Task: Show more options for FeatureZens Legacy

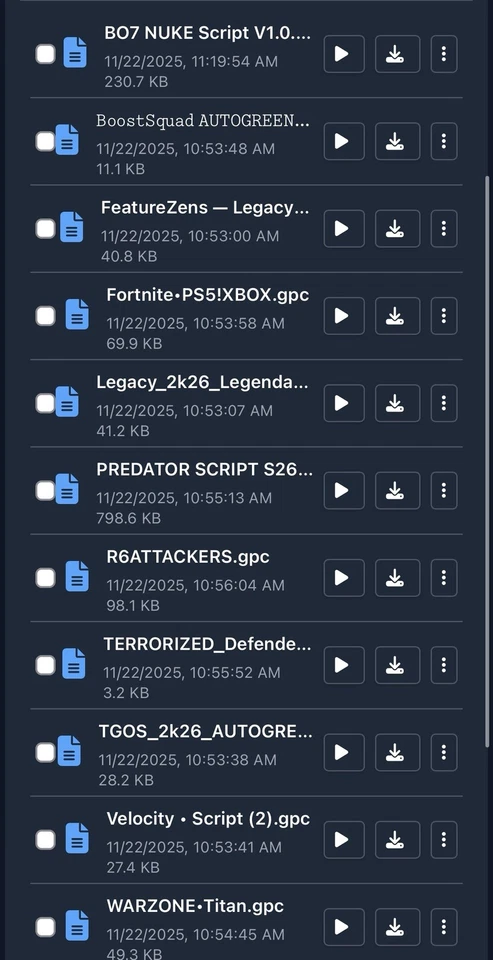Action: click(x=444, y=229)
